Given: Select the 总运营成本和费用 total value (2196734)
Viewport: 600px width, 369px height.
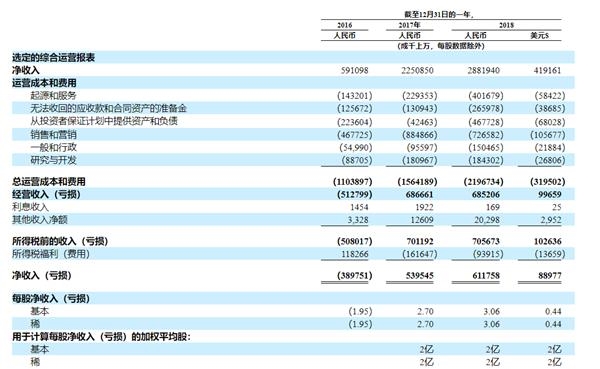Looking at the screenshot, I should coord(483,182).
